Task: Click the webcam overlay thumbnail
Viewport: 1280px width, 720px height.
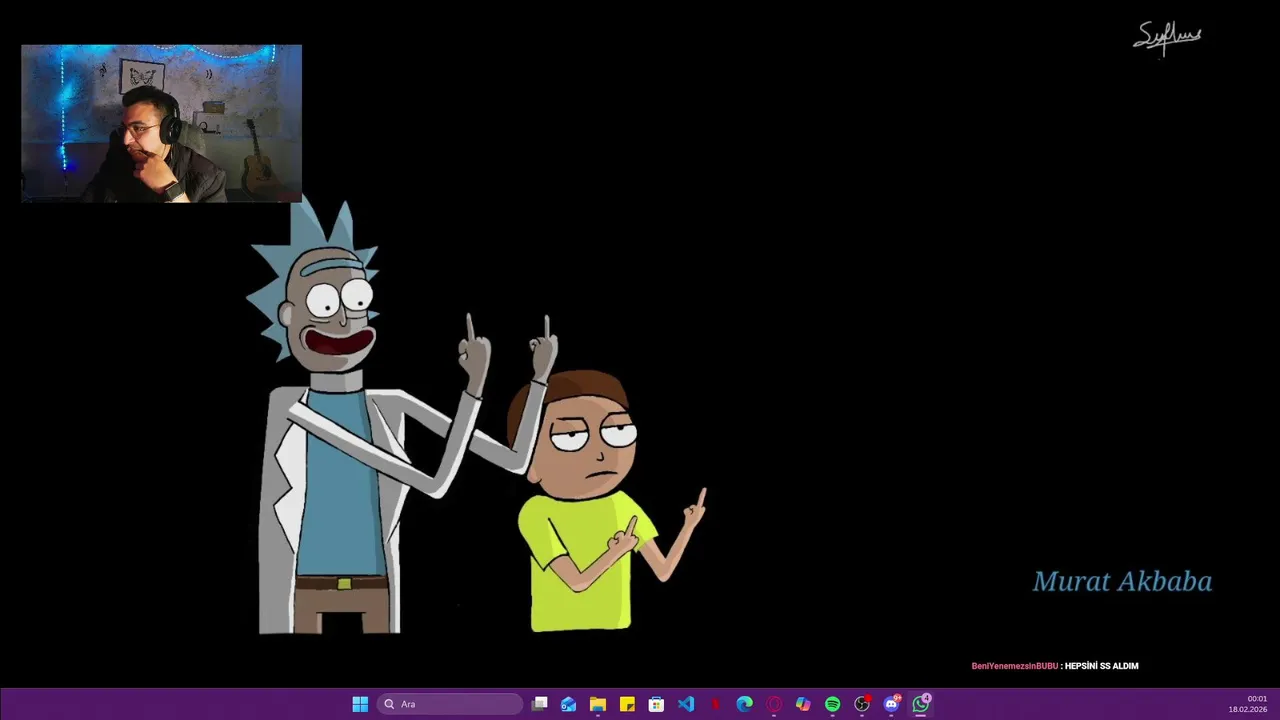Action: tap(161, 123)
